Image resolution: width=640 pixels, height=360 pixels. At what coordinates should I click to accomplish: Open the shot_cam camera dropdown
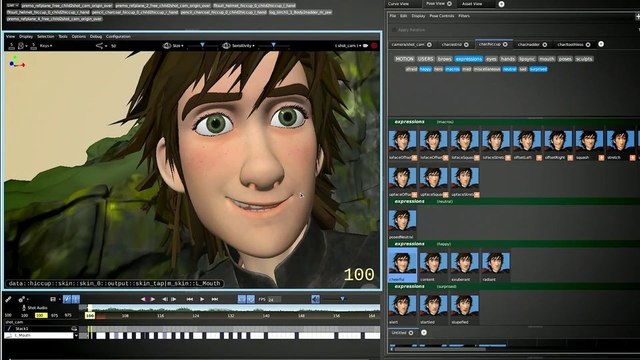(348, 46)
